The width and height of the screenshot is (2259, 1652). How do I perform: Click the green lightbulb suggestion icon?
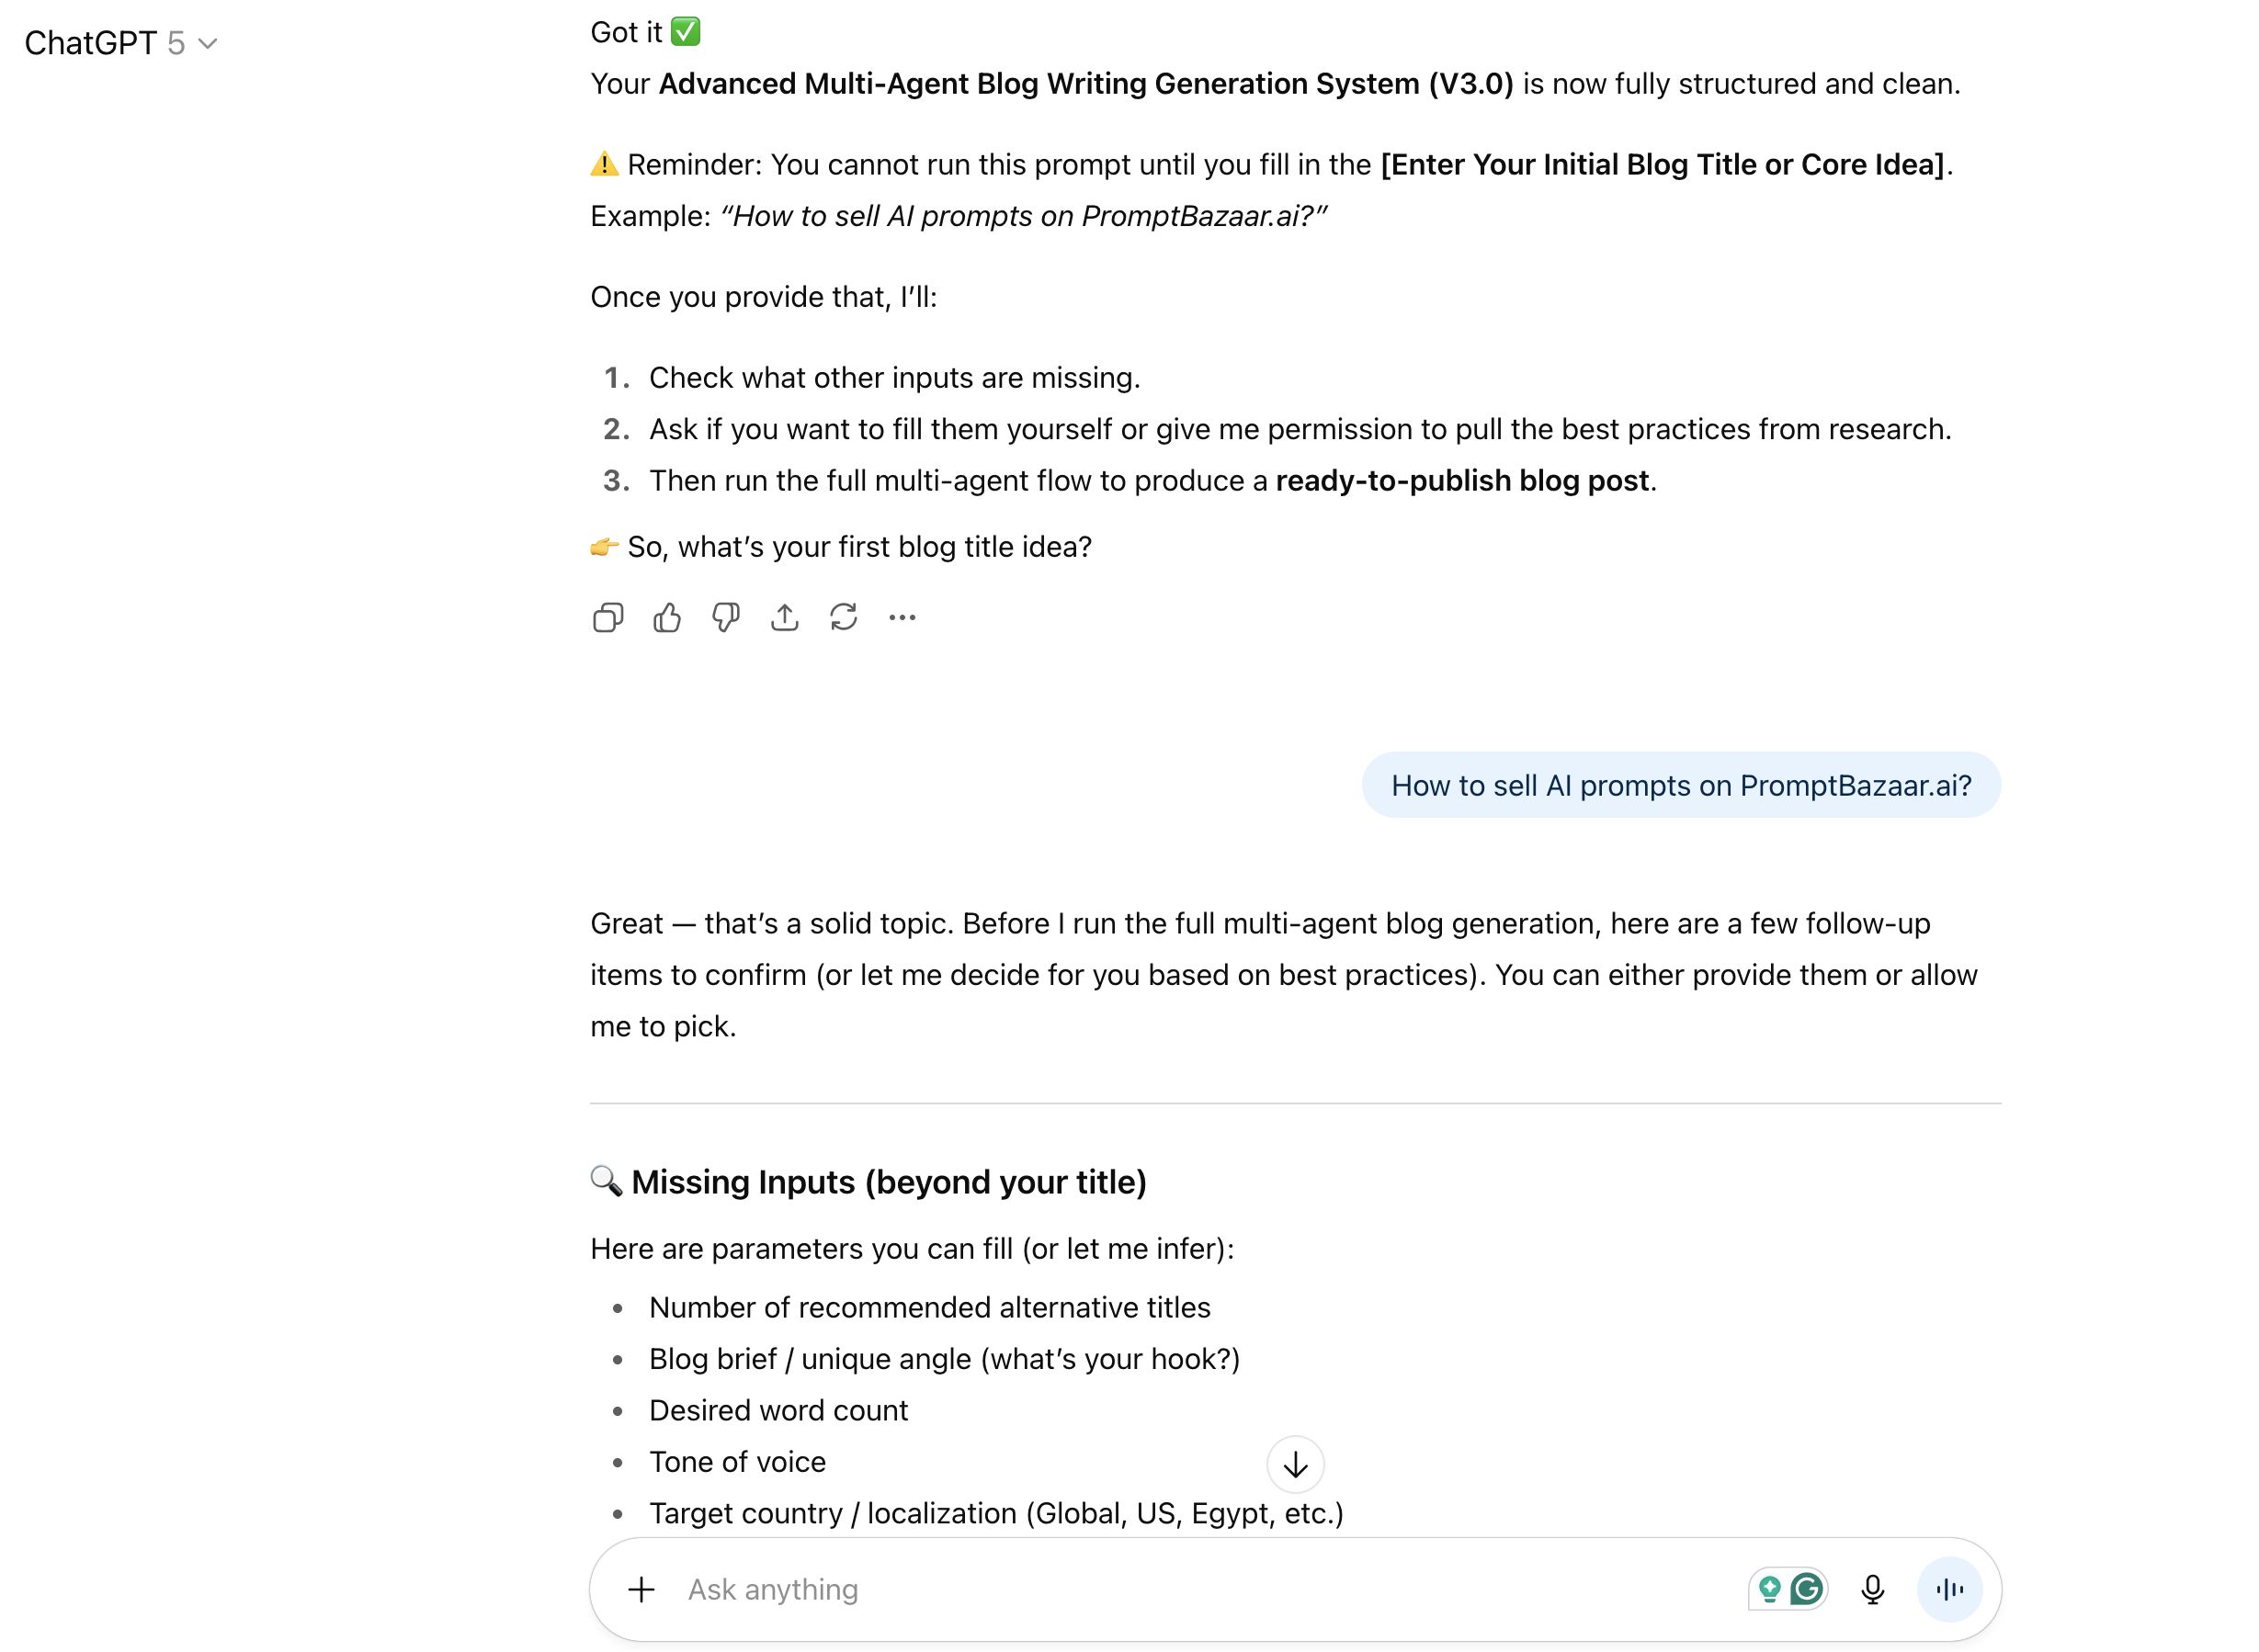1770,1589
